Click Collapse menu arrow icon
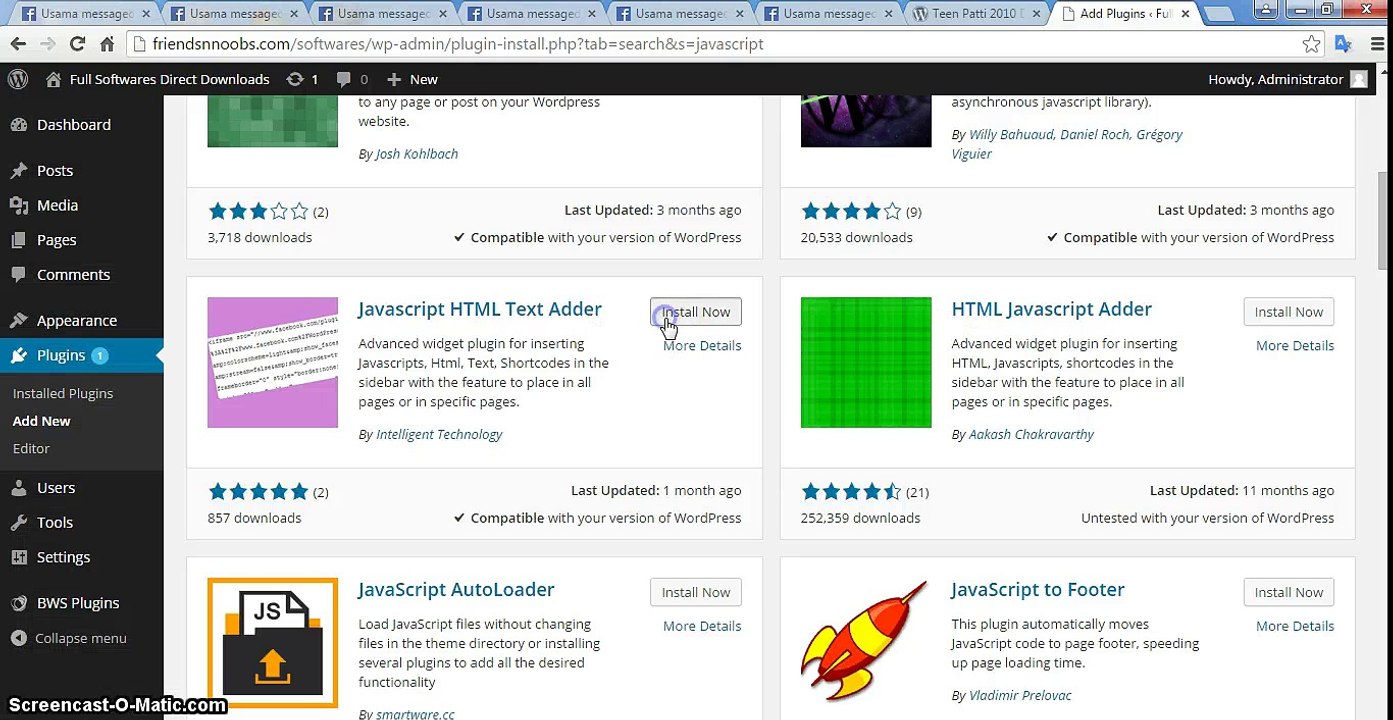The image size is (1393, 720). (x=18, y=638)
